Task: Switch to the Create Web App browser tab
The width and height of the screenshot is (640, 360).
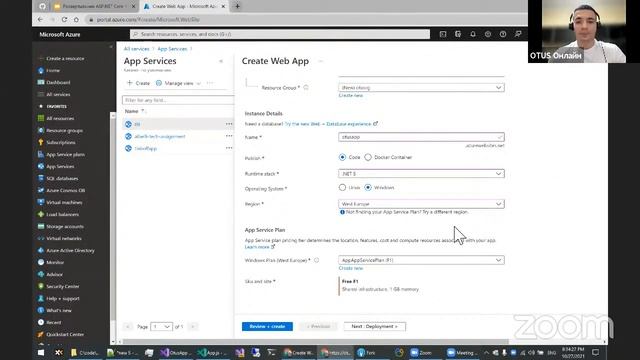Action: tap(184, 7)
